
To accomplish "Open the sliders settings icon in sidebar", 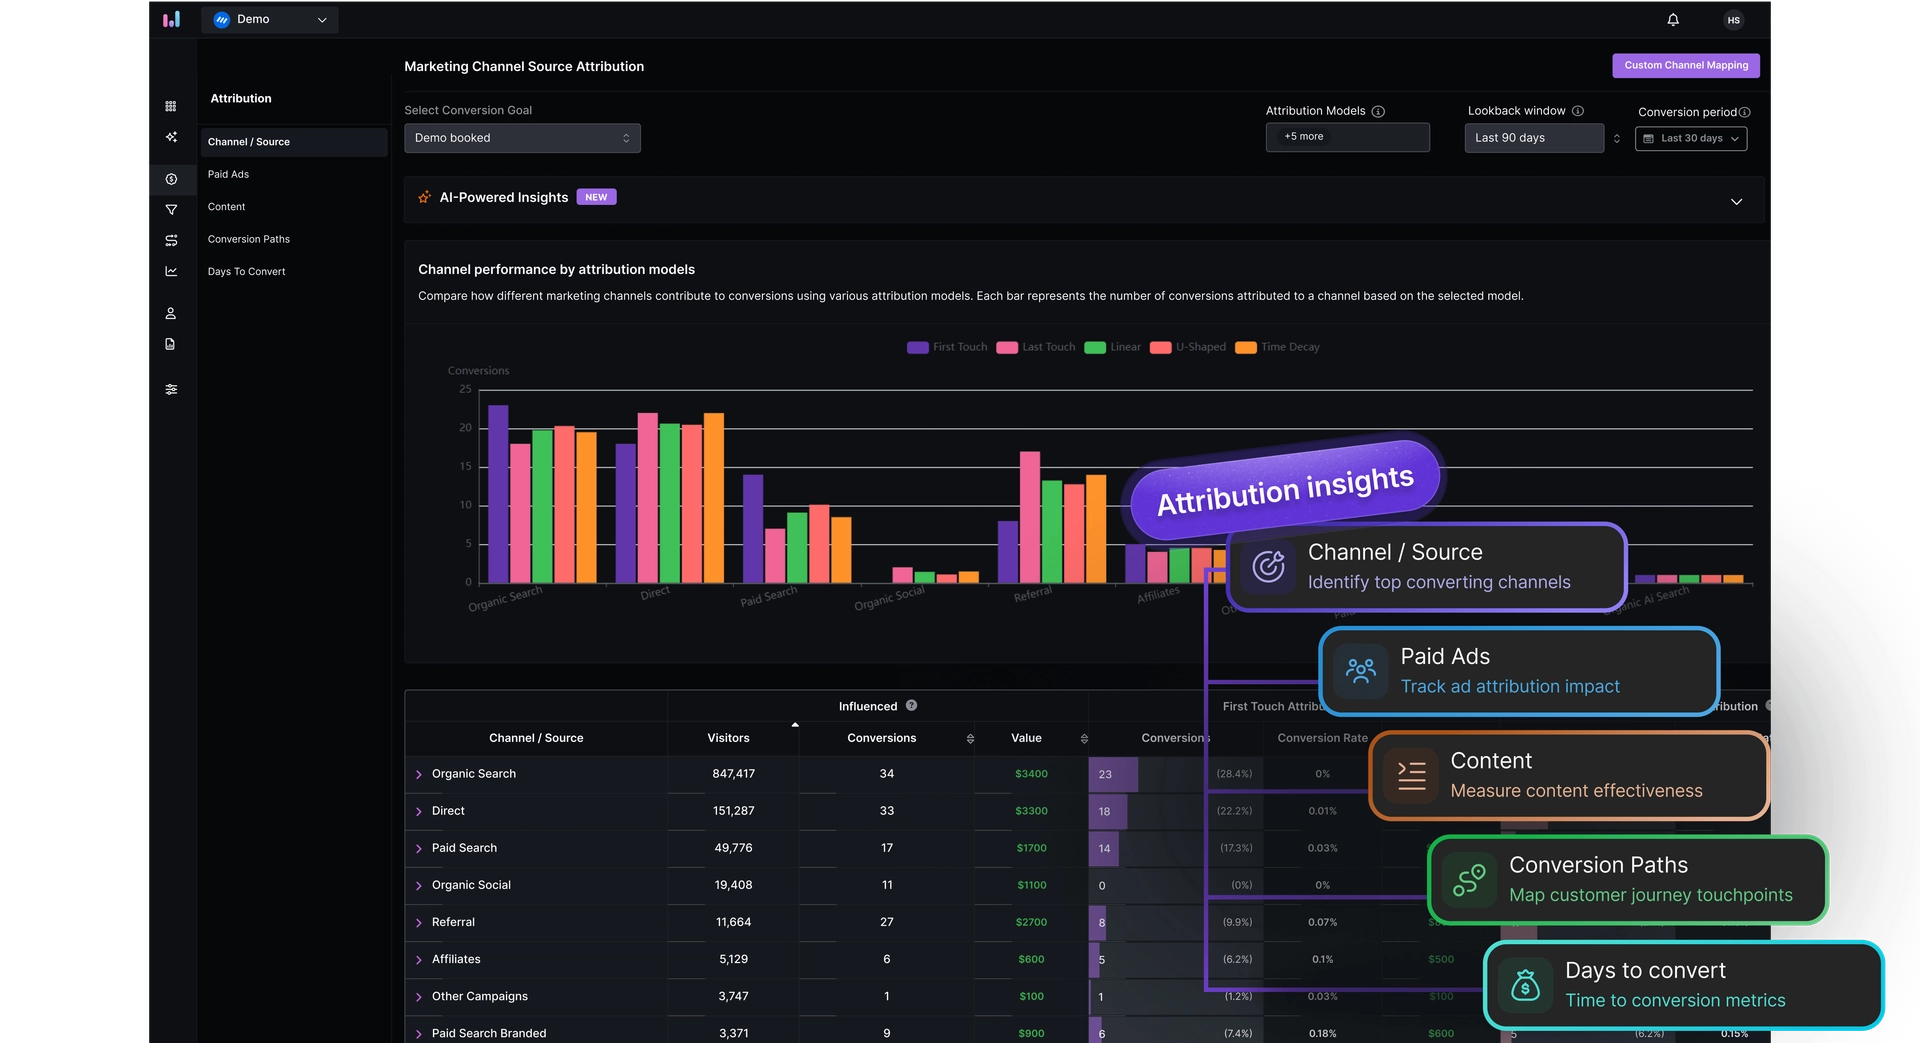I will pos(171,389).
